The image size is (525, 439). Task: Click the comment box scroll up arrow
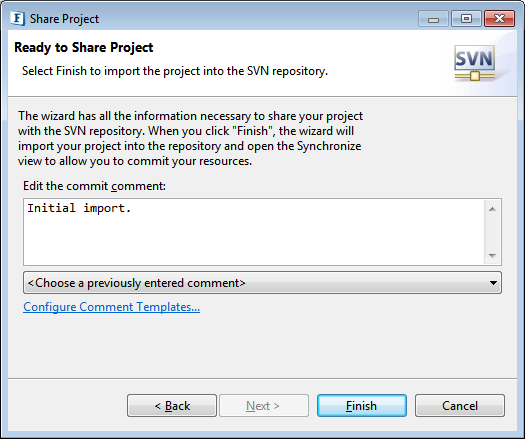click(x=492, y=209)
